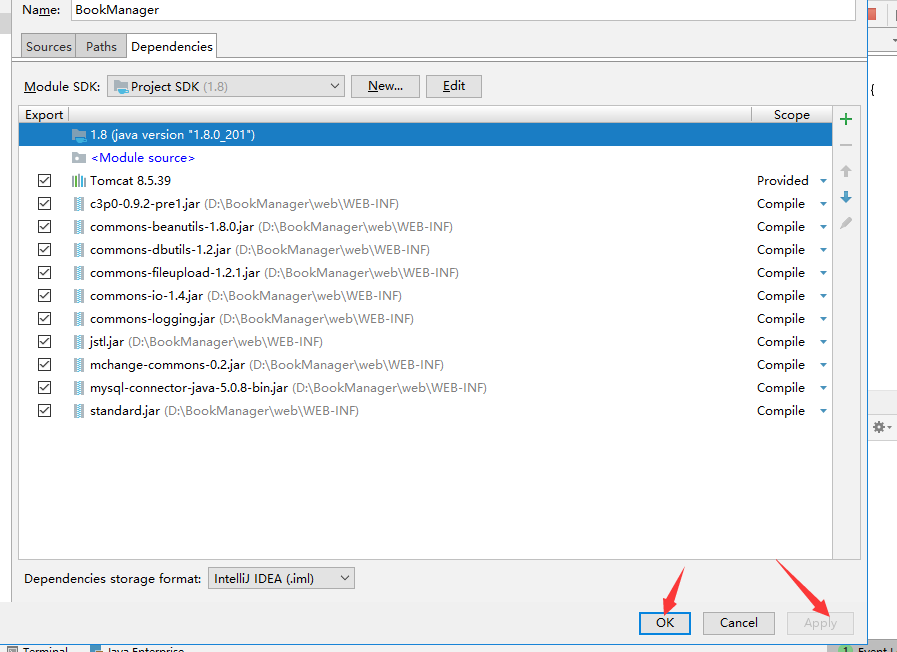Click the Export column header
The width and height of the screenshot is (897, 652).
pyautogui.click(x=43, y=115)
